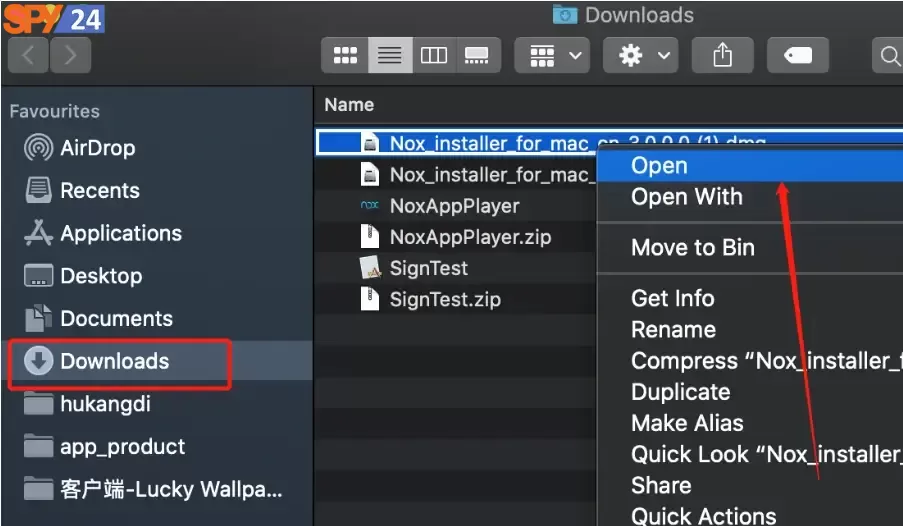The image size is (903, 526).
Task: Select Downloads in the sidebar
Action: coord(157,361)
